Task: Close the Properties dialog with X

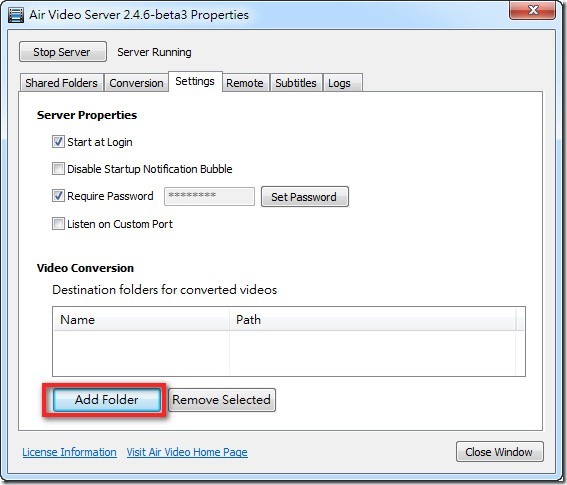Action: click(532, 10)
